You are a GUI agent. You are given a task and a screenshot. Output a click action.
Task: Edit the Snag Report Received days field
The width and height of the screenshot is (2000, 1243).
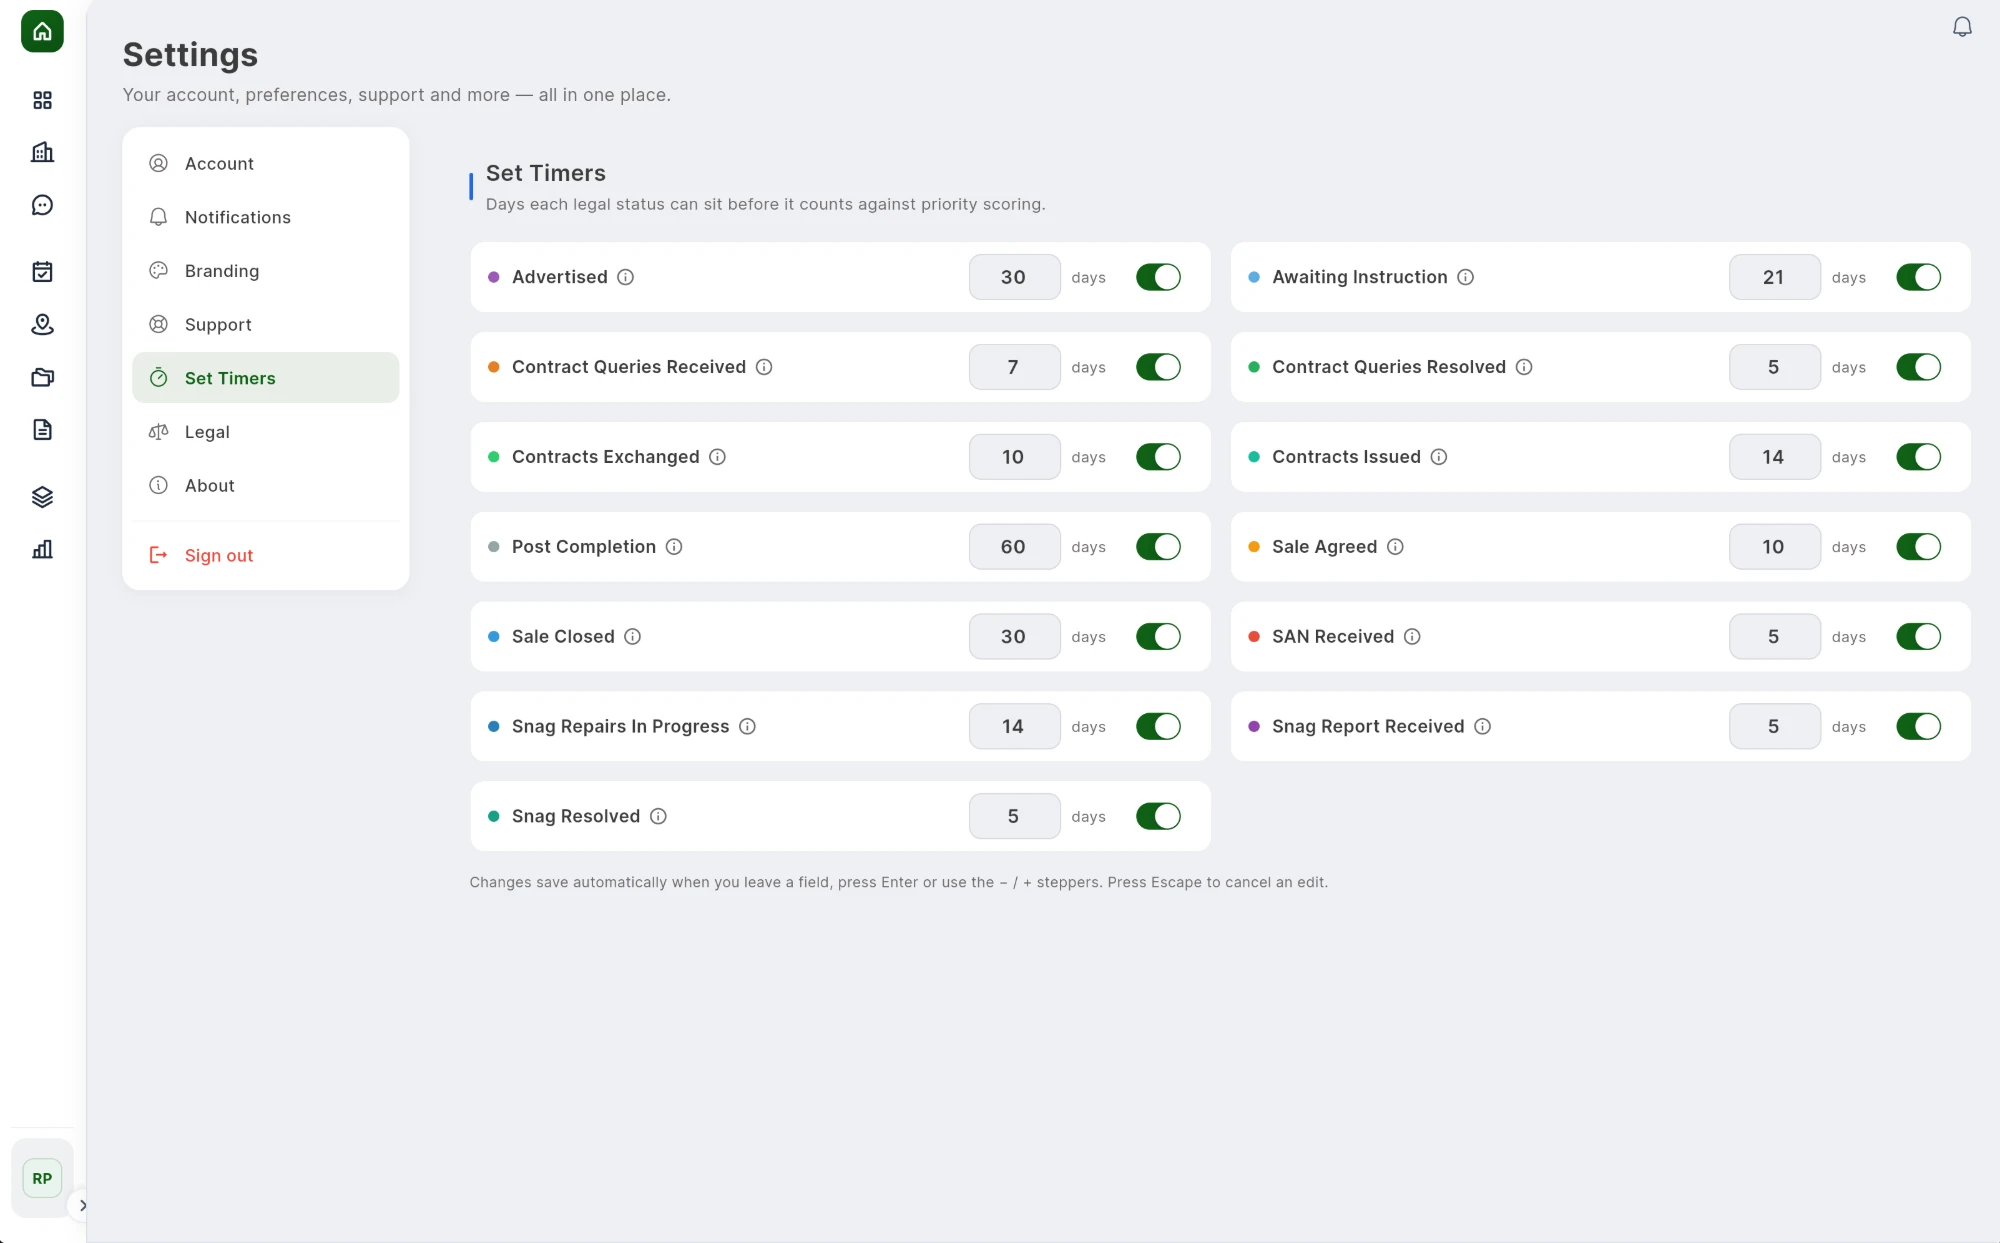(1774, 727)
